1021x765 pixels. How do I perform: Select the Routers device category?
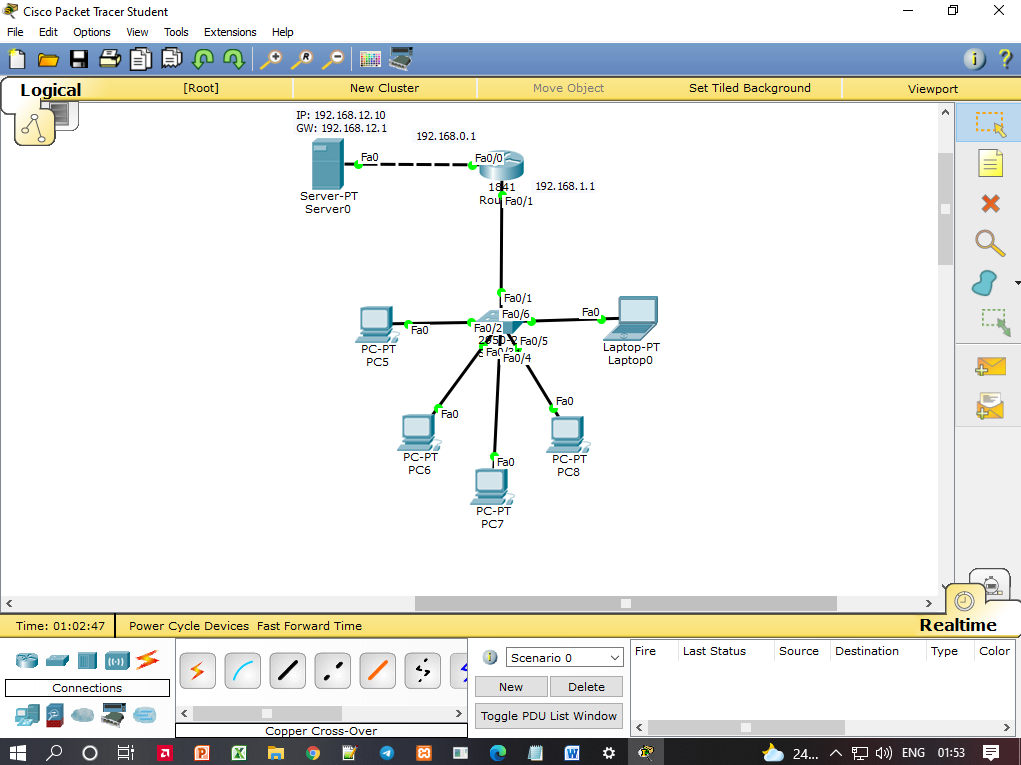tap(27, 660)
